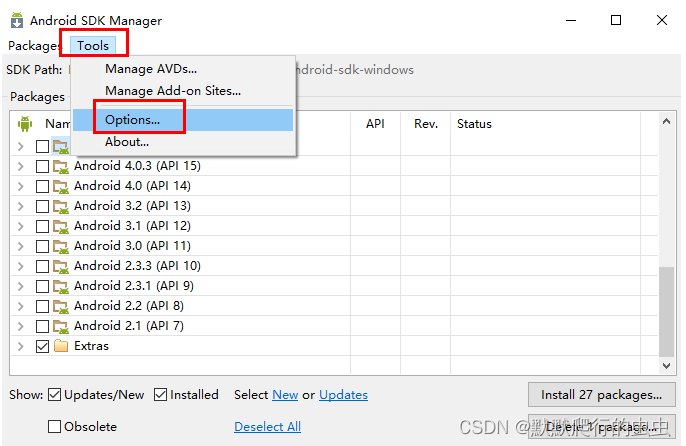Click the folder icon for Android 3.1 (API 12)
686x446 pixels.
pos(61,226)
